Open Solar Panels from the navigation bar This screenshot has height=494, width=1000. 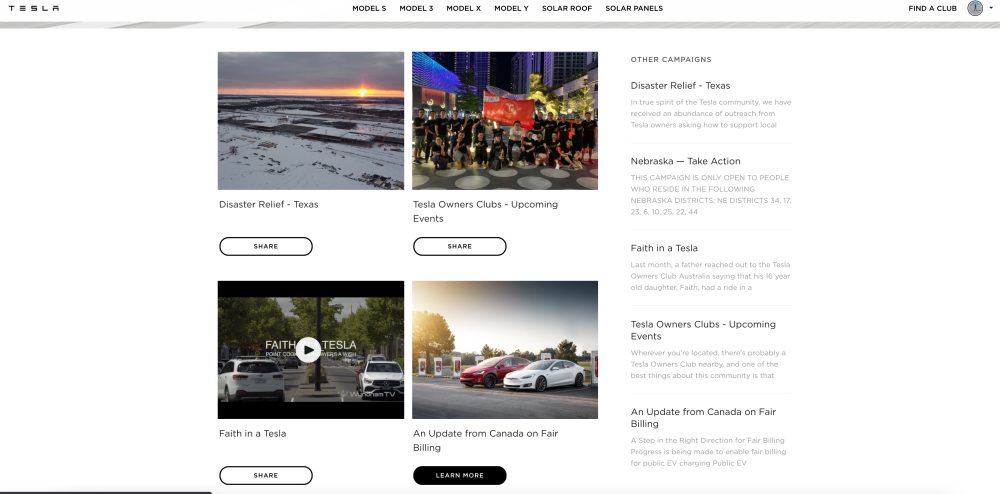click(634, 8)
